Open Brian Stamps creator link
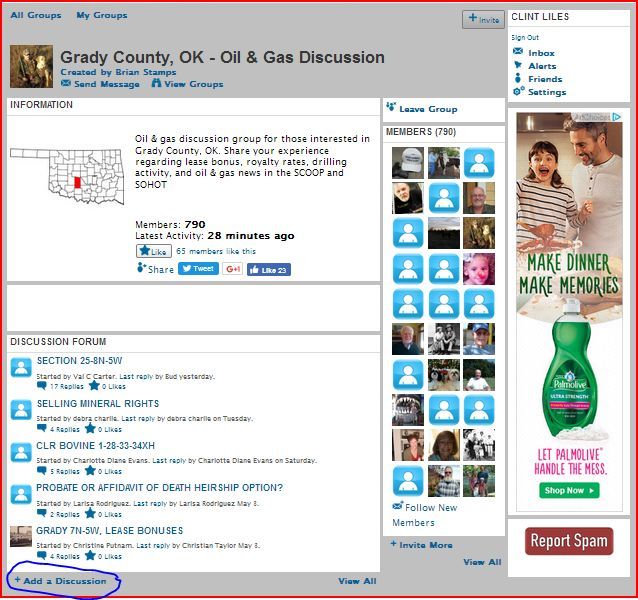This screenshot has height=600, width=638. [x=146, y=72]
